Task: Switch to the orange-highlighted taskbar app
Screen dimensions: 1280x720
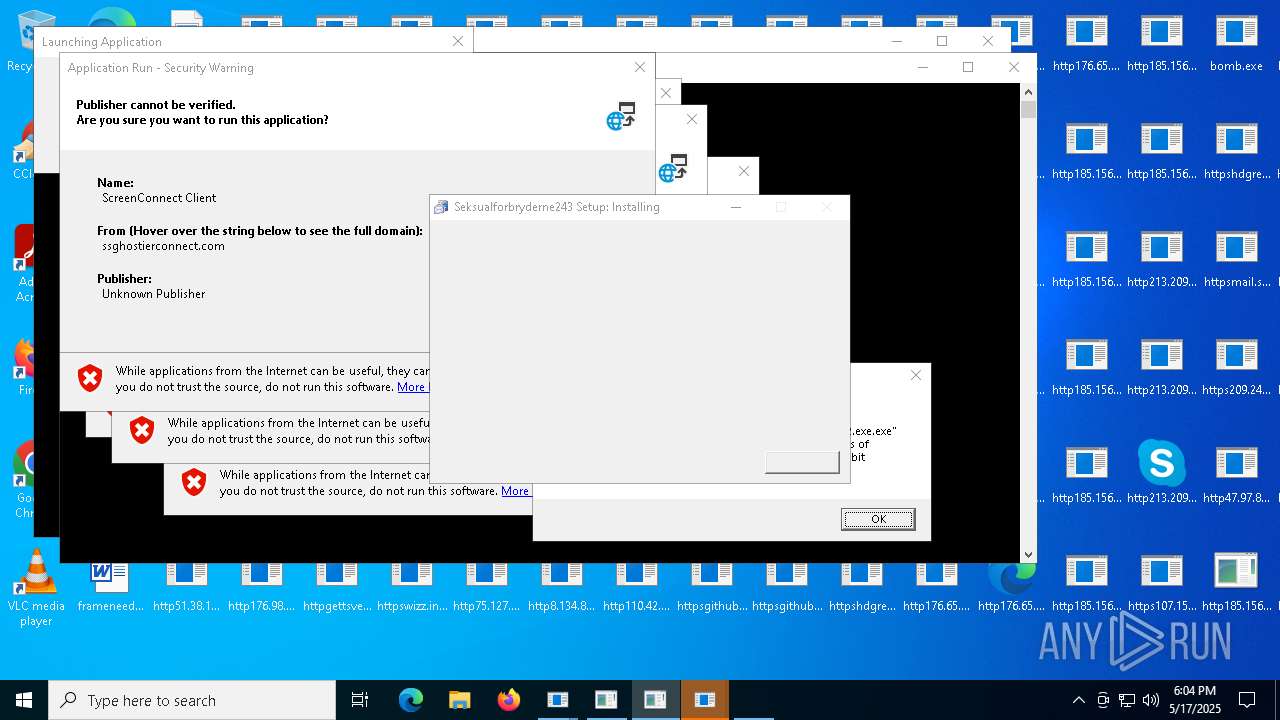Action: coord(705,700)
